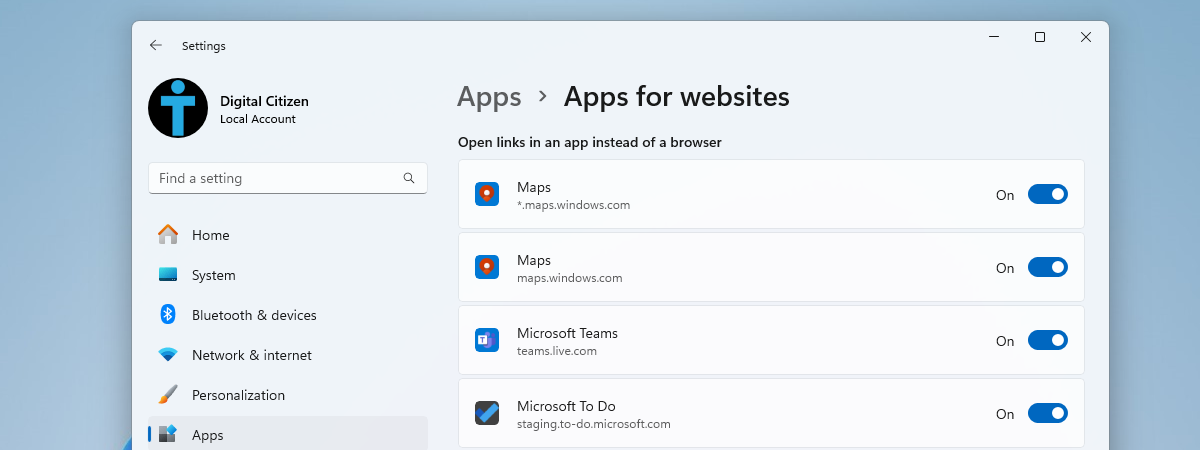
Task: Click the breadcrumb chevron separator
Action: click(543, 97)
